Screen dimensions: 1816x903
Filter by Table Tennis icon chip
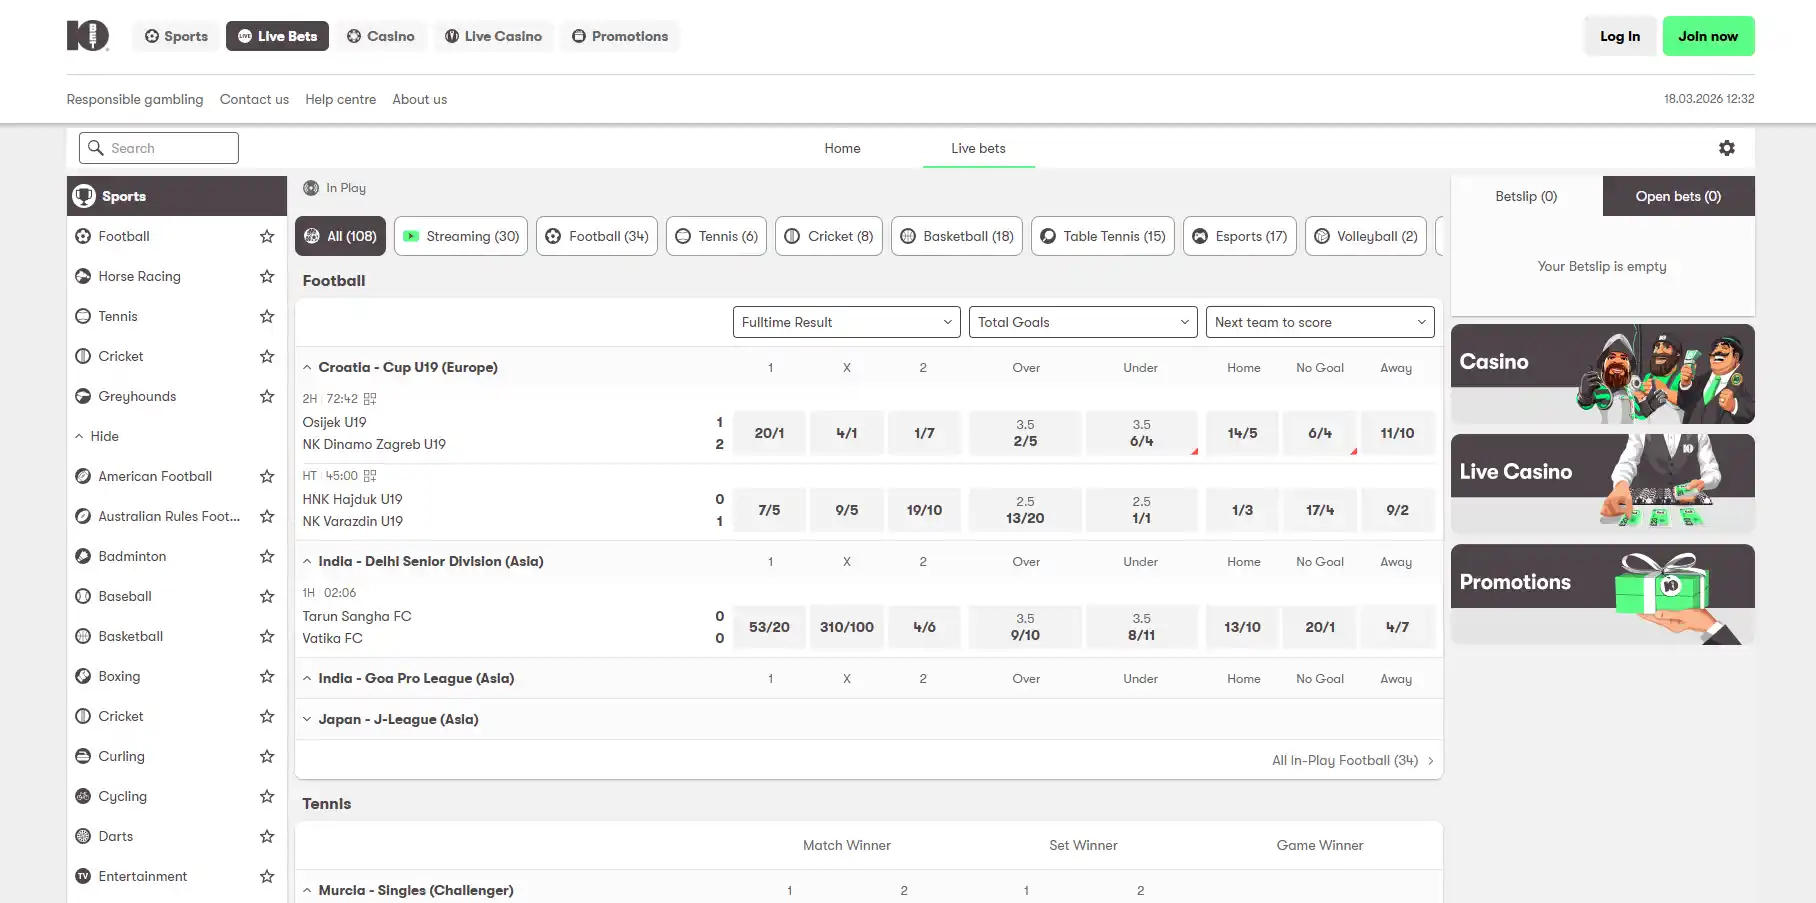pyautogui.click(x=1103, y=236)
